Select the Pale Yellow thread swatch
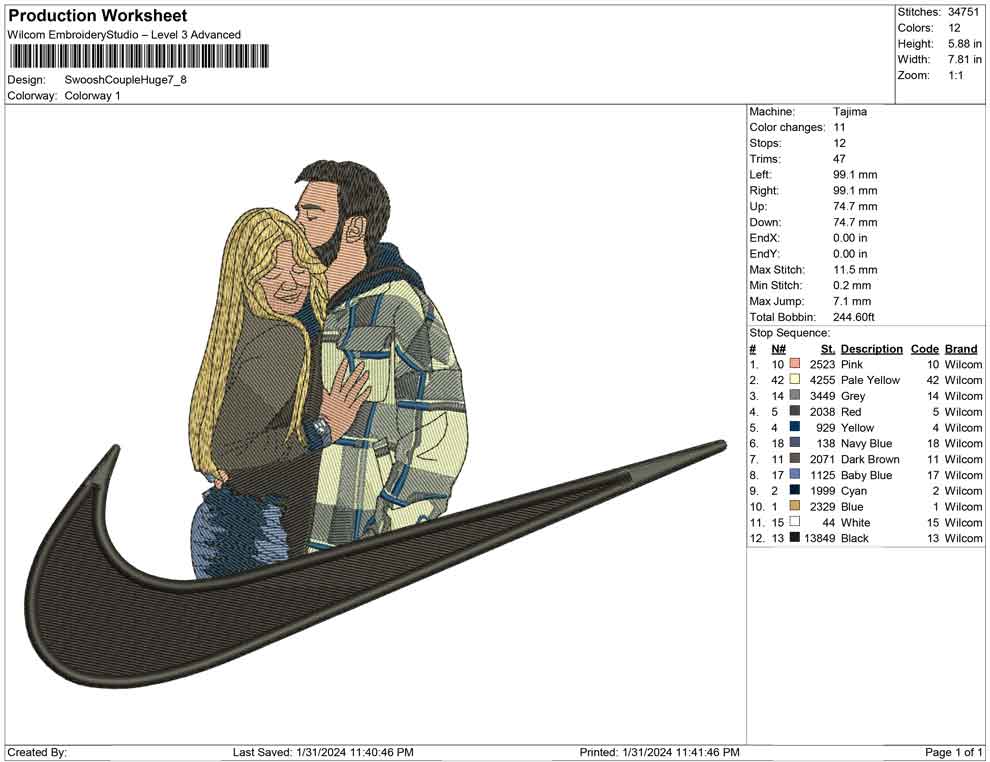Viewport: 990px width, 762px height. coord(795,381)
